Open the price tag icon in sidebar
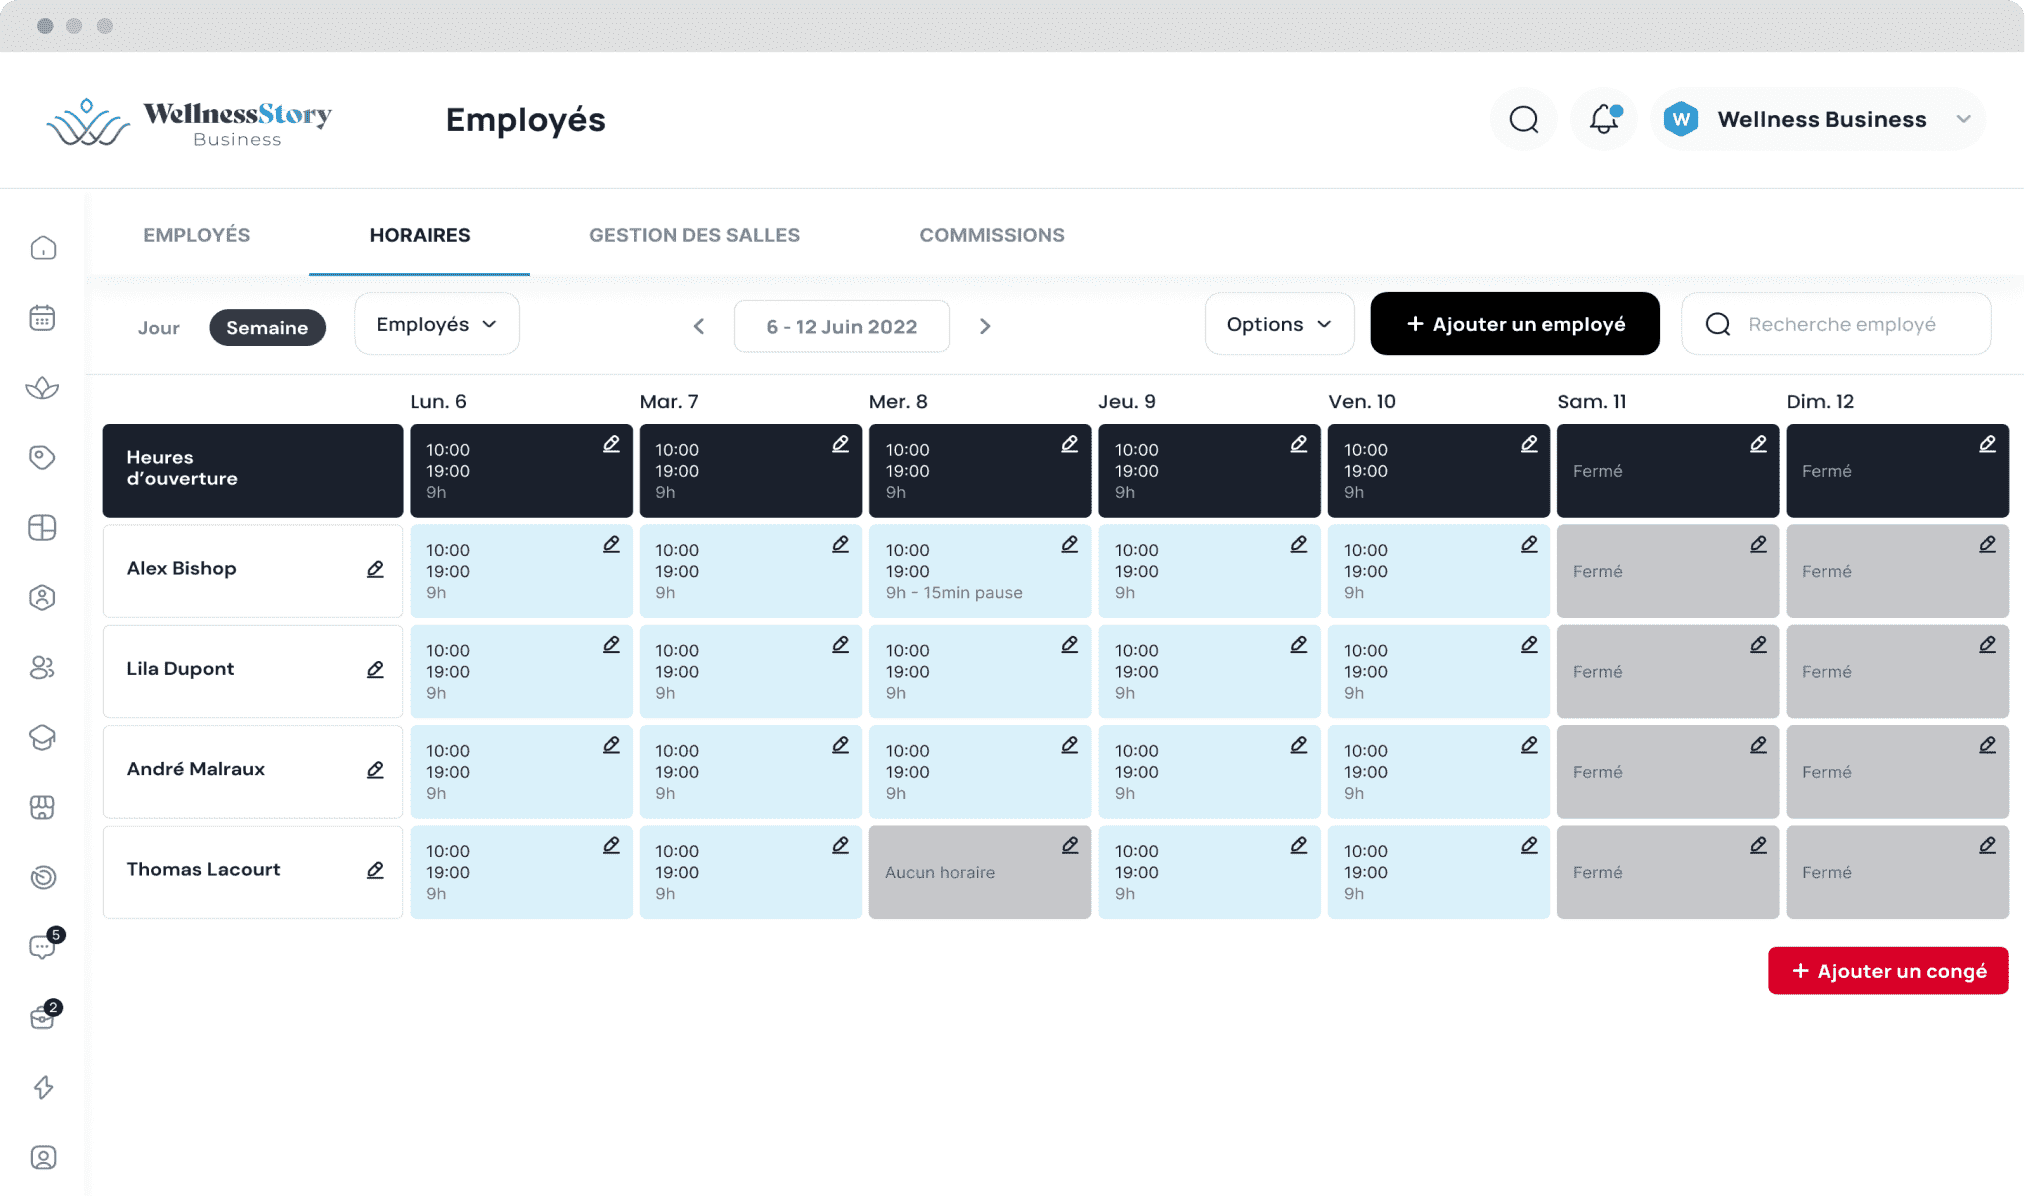Viewport: 2025px width, 1196px height. 43,458
